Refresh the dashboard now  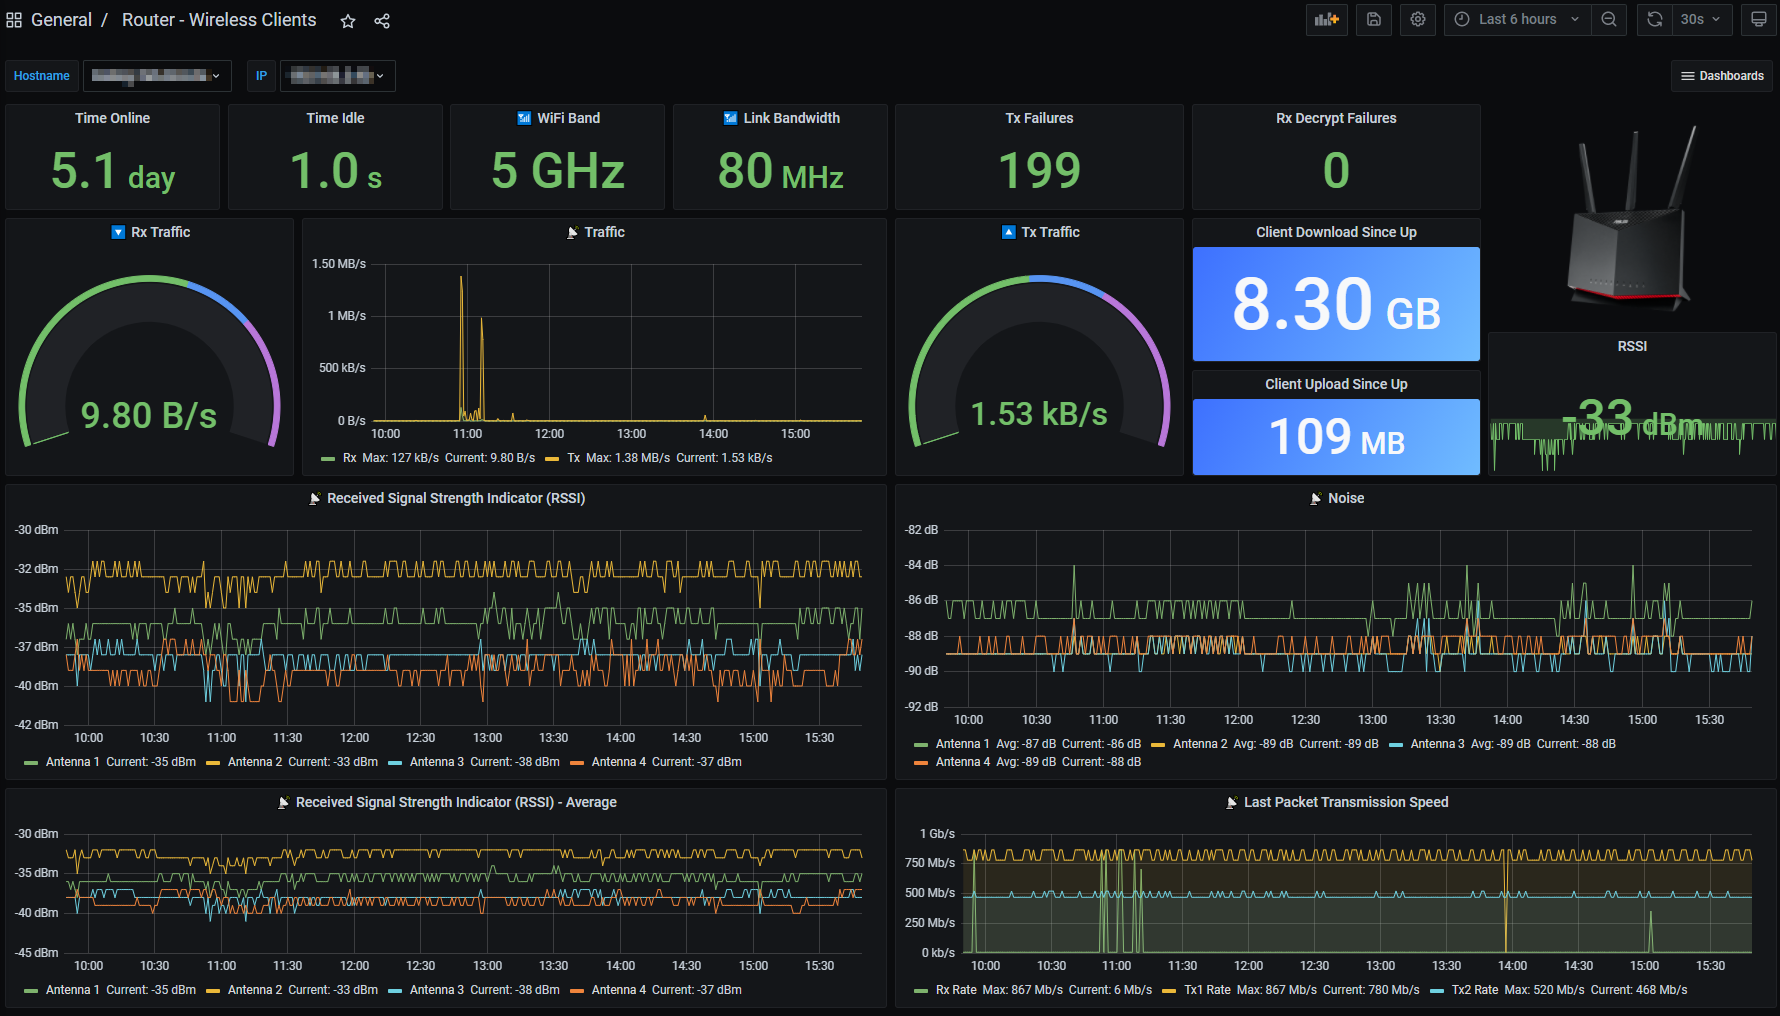[x=1655, y=20]
